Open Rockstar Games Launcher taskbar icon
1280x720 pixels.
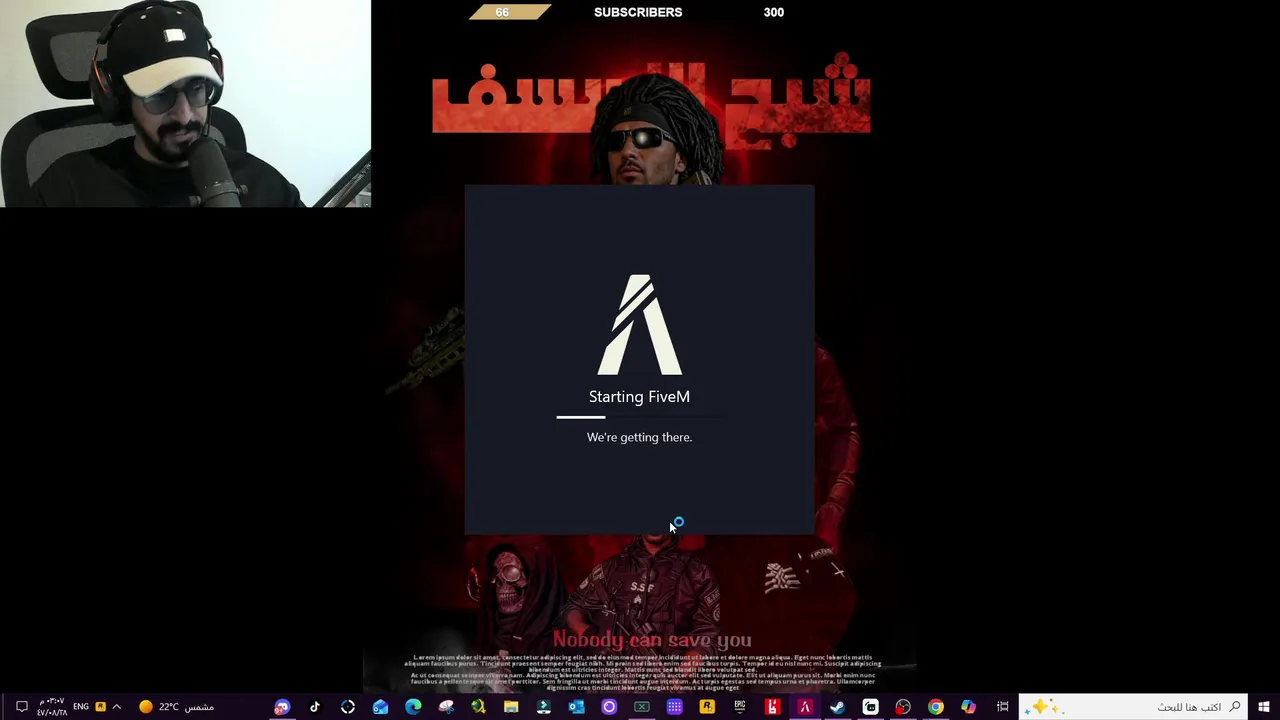707,707
